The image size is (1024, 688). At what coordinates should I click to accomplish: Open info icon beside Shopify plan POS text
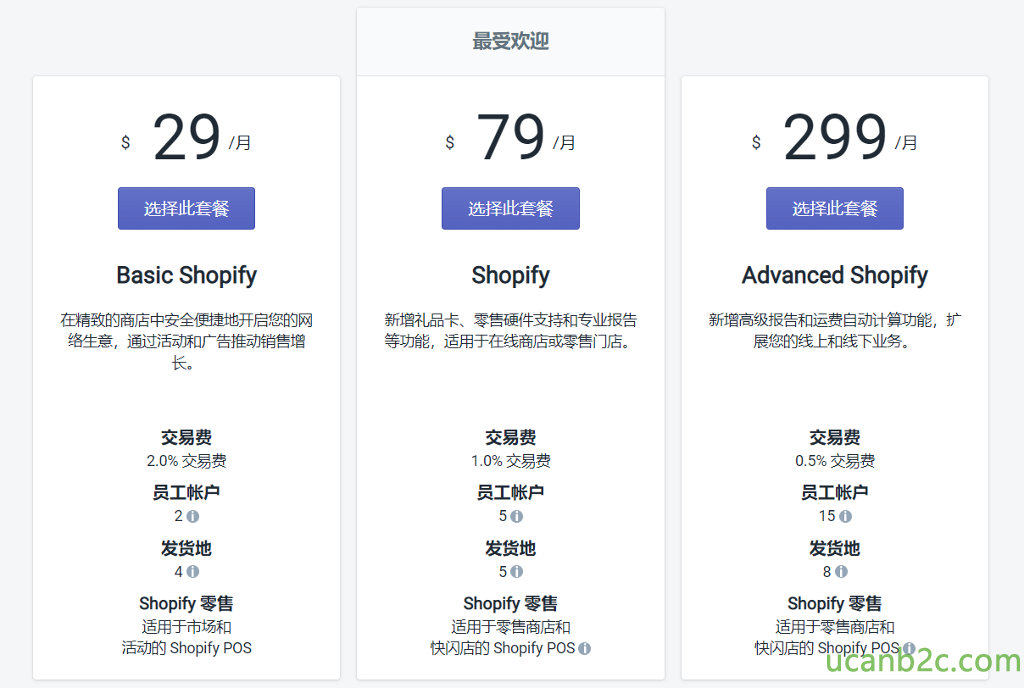point(584,648)
